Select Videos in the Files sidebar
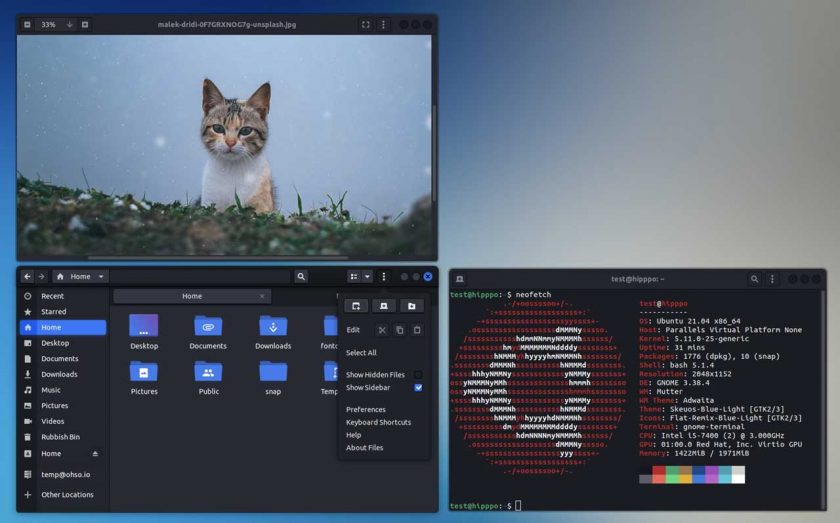Image resolution: width=840 pixels, height=523 pixels. pyautogui.click(x=63, y=421)
